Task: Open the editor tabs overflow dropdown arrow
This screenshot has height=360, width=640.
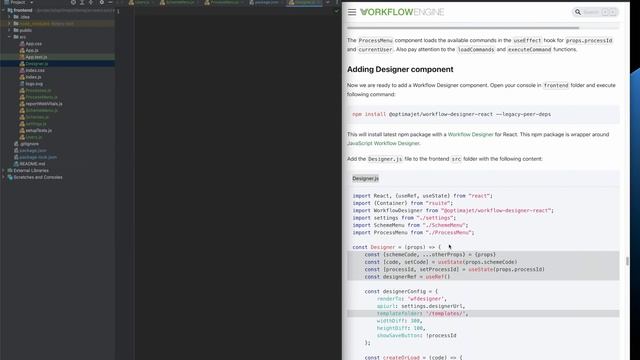Action: (327, 2)
